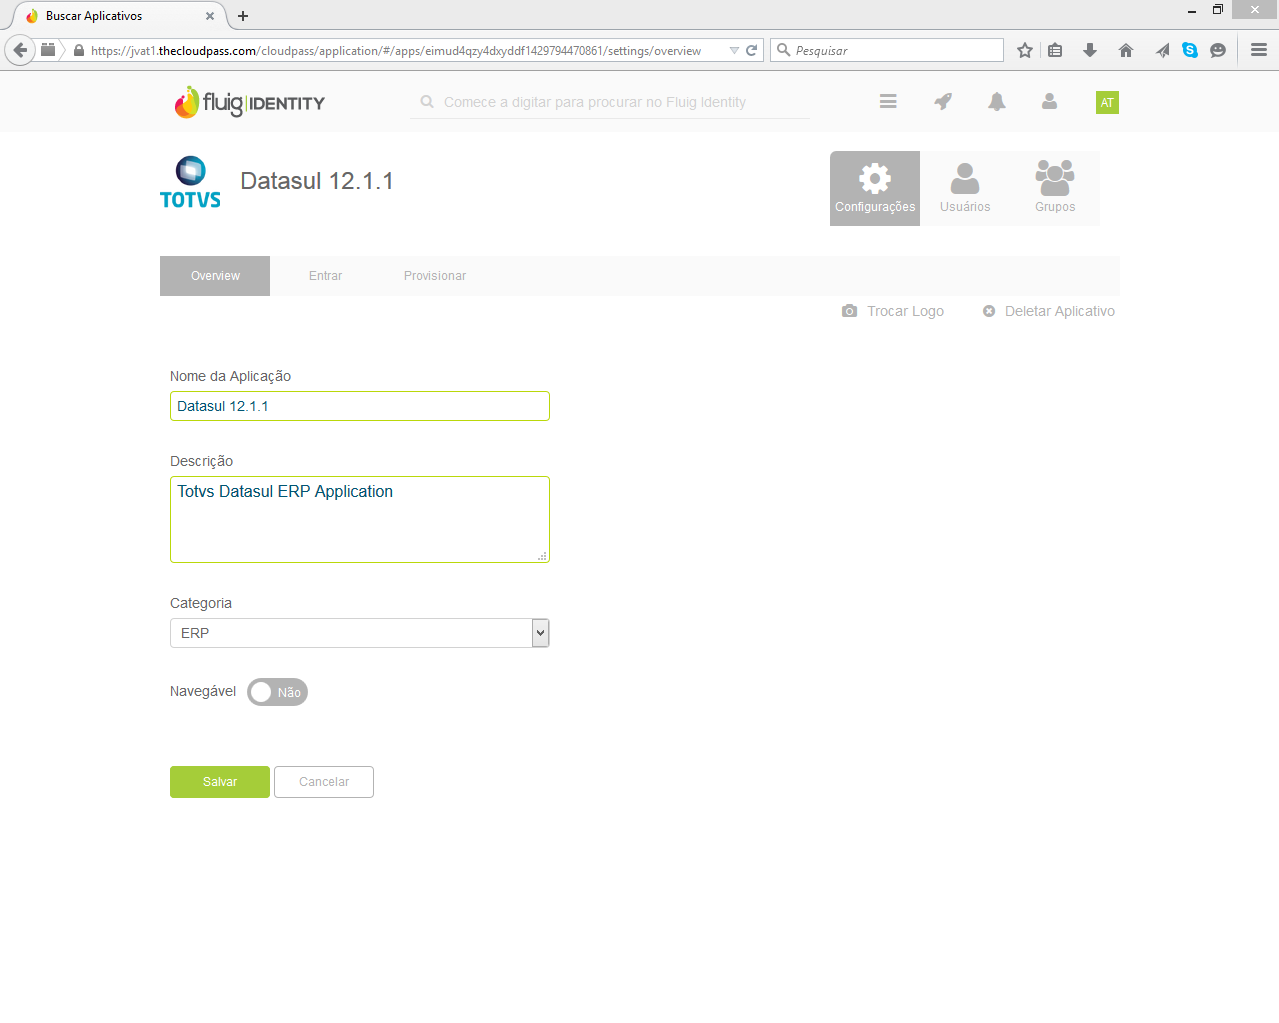
Task: Click Deletar Aplicativo link
Action: 1049,311
